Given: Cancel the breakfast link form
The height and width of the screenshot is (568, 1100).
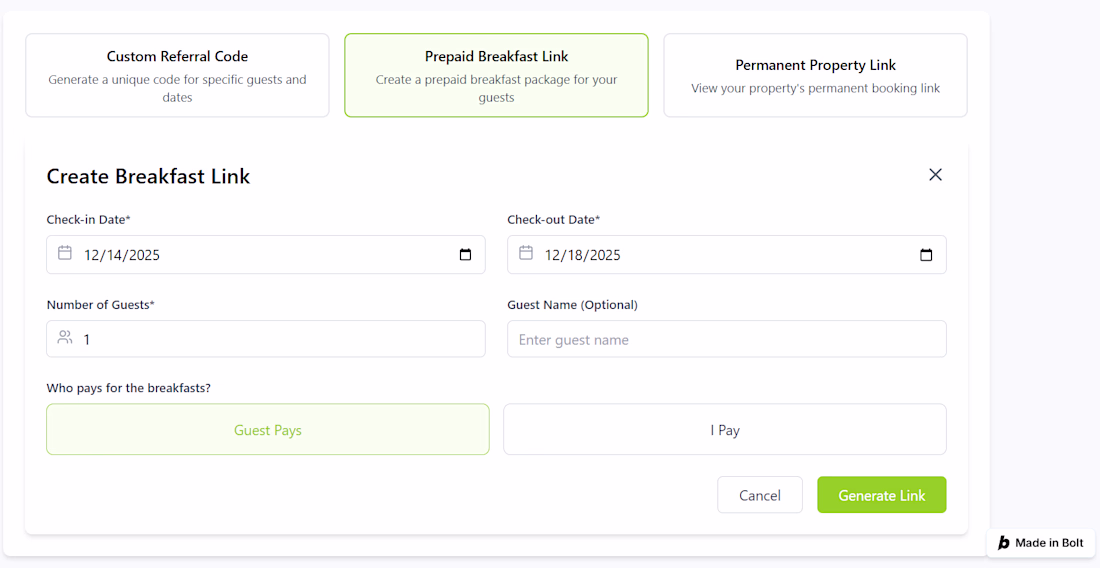Looking at the screenshot, I should (x=759, y=495).
